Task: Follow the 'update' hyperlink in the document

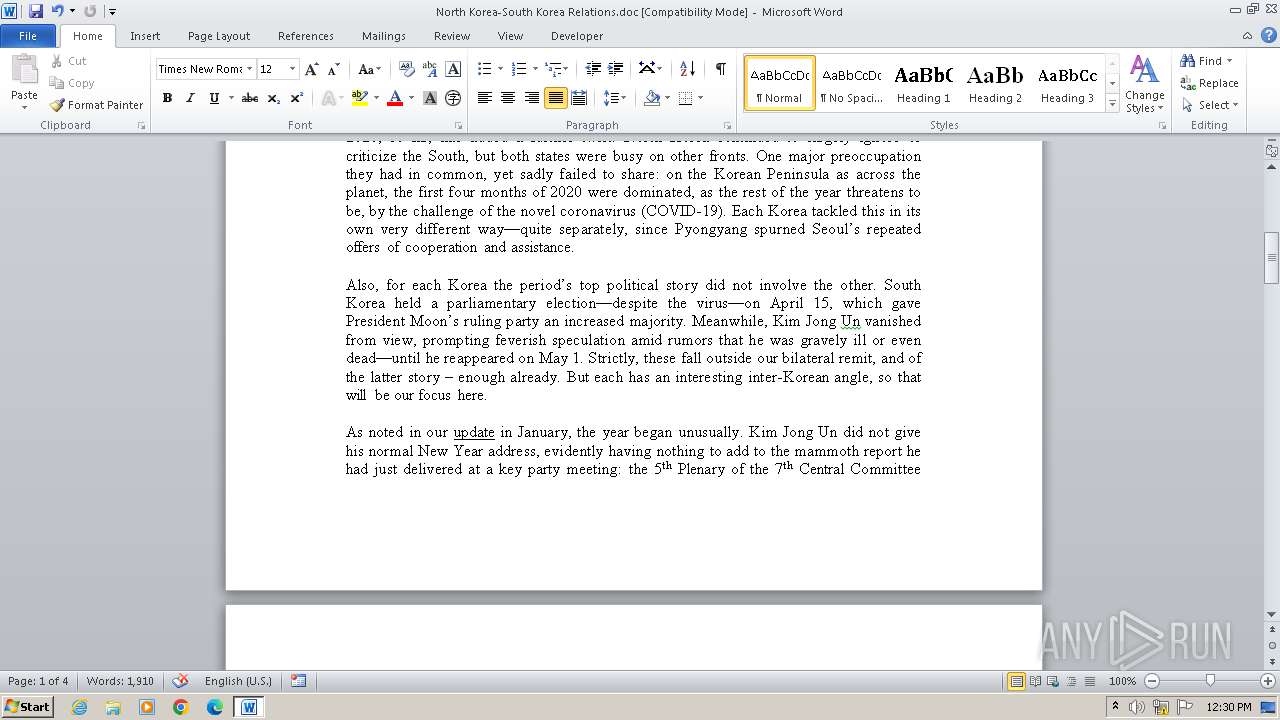Action: click(x=474, y=433)
